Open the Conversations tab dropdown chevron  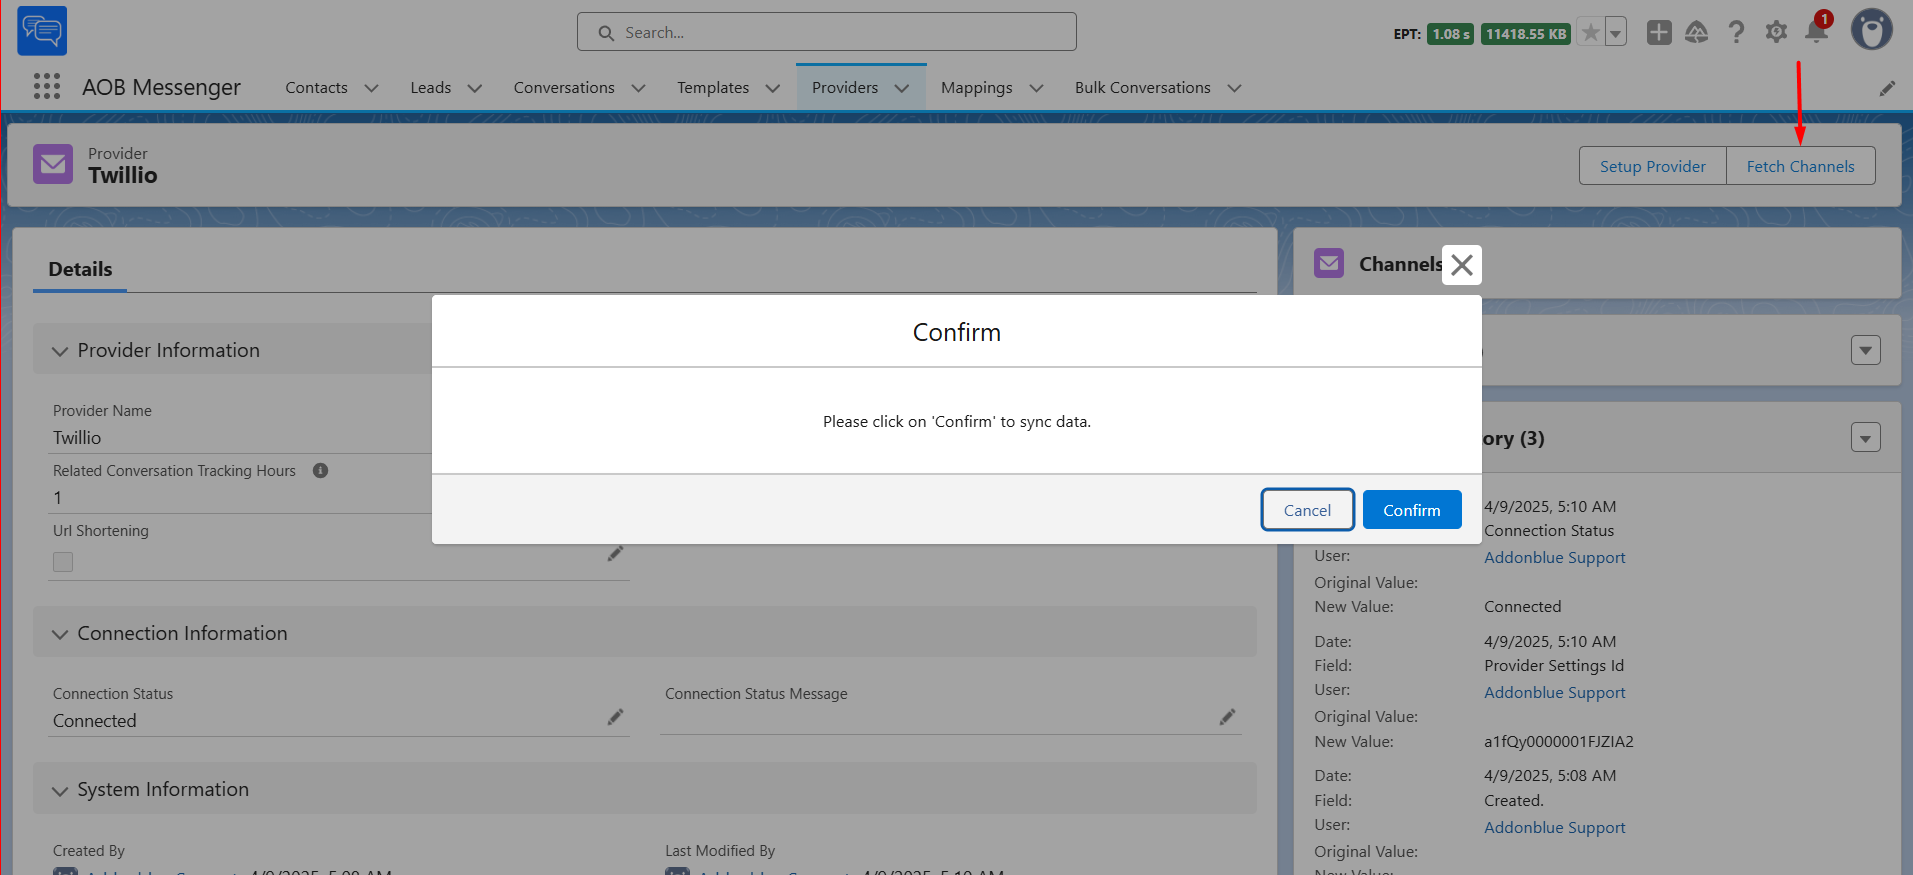(x=638, y=88)
